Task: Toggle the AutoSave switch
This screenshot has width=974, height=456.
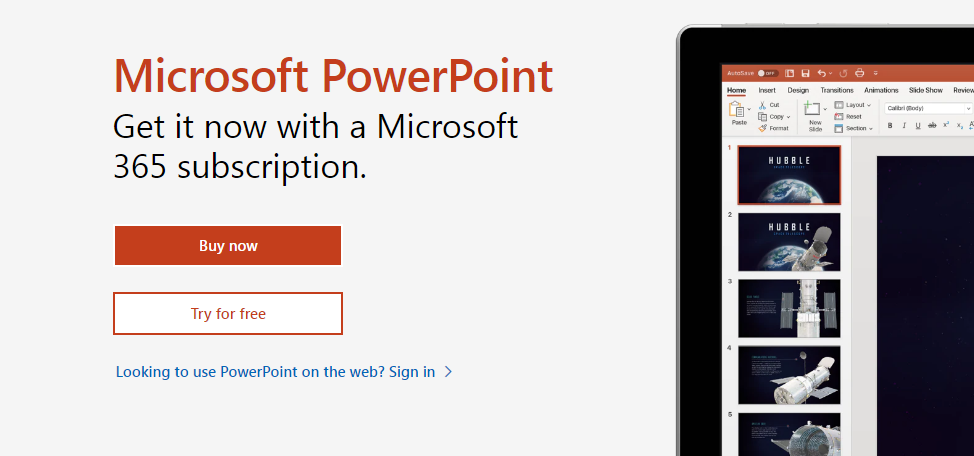Action: click(767, 73)
